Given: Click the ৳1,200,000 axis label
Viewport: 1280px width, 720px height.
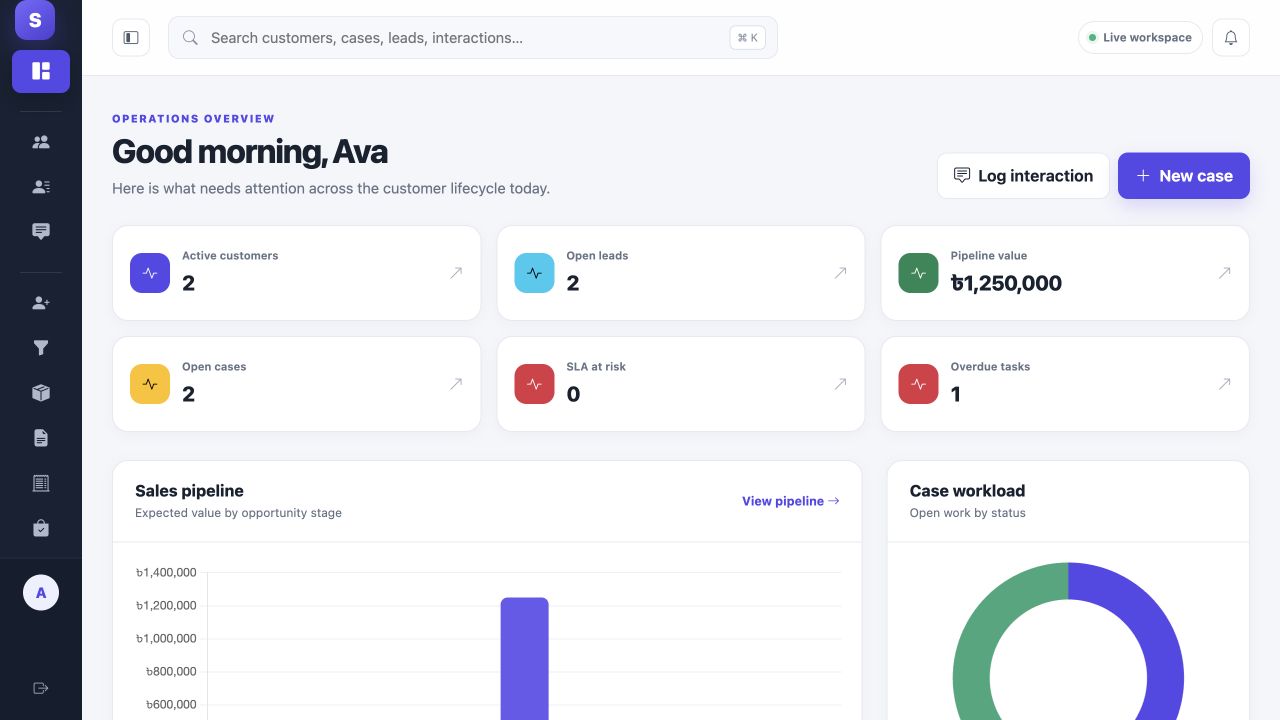Looking at the screenshot, I should point(166,605).
